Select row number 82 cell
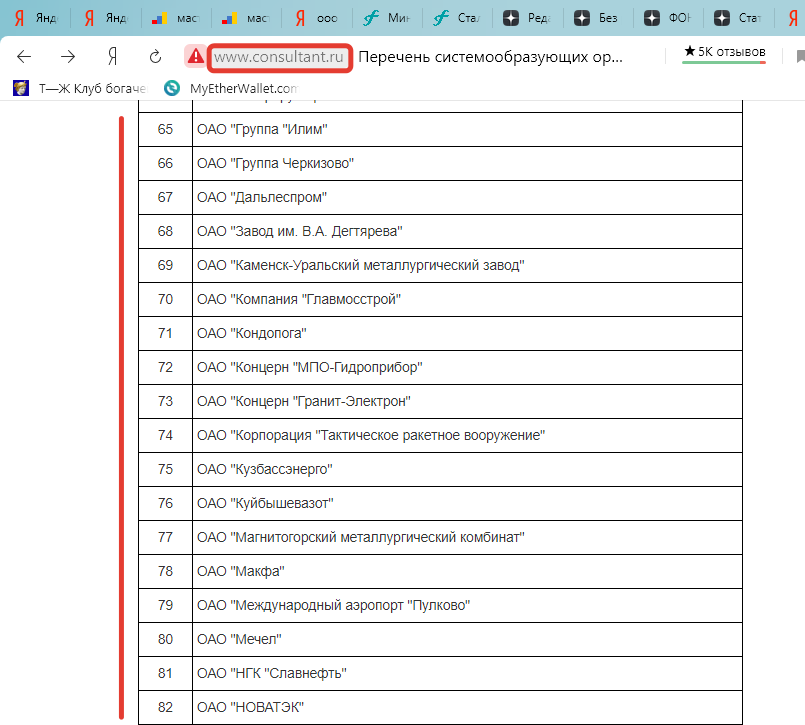Viewport: 805px width, 725px height. 165,707
